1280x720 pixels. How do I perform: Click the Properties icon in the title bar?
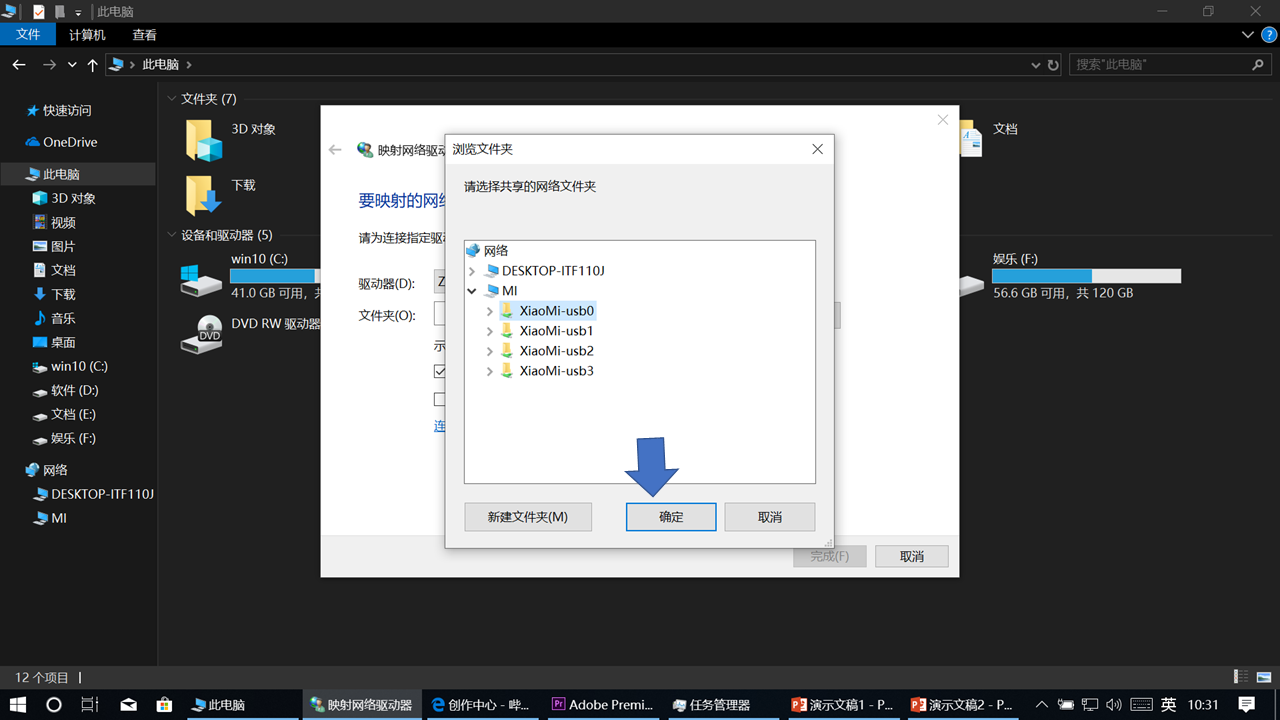[39, 11]
